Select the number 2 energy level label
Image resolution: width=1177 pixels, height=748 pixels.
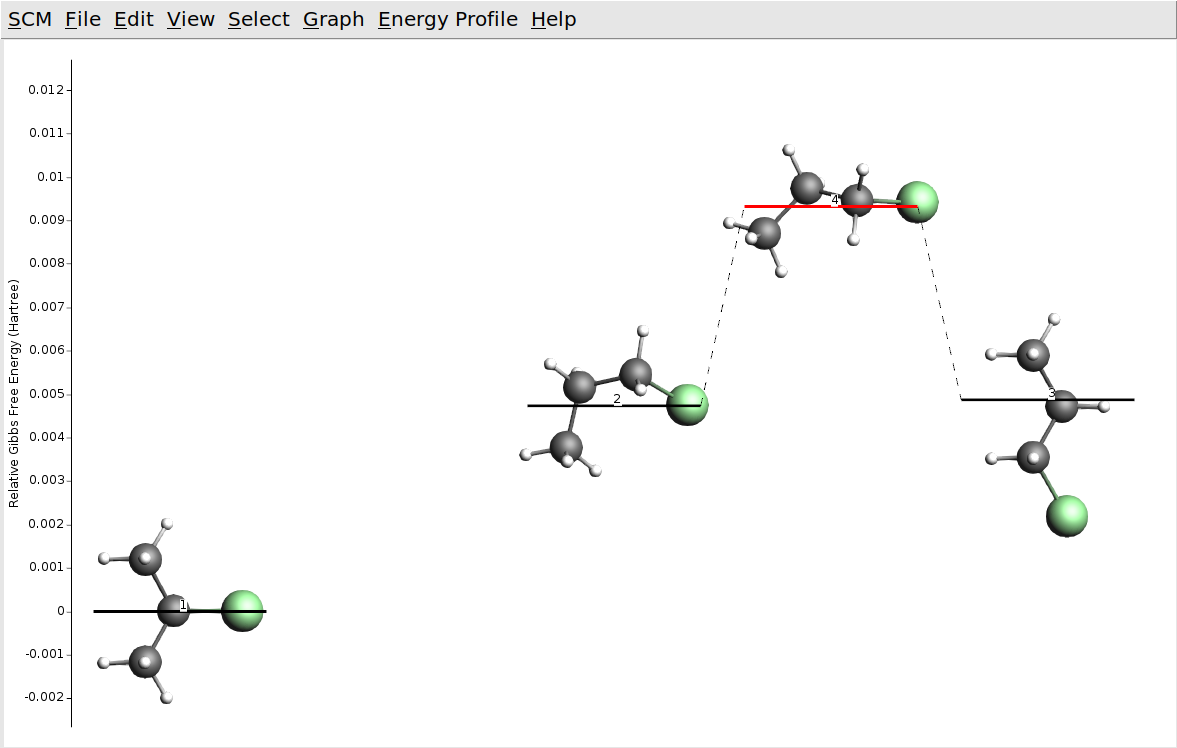coord(617,399)
